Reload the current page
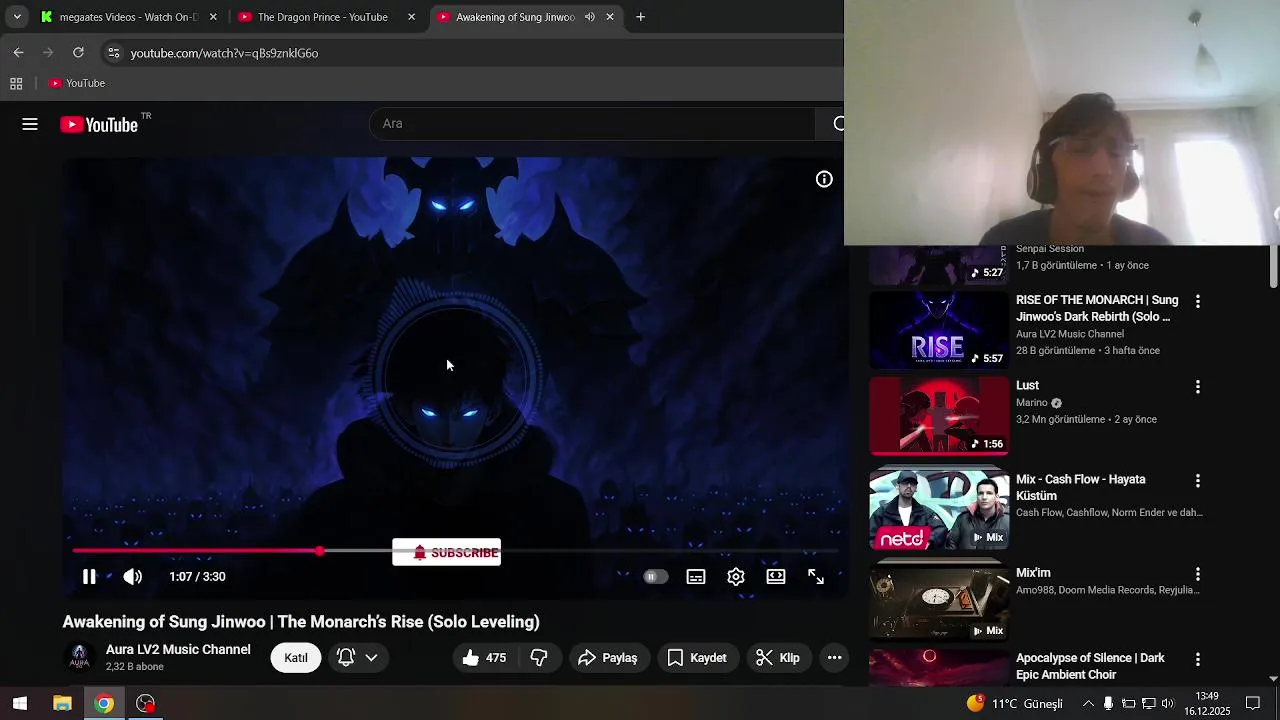This screenshot has height=720, width=1280. tap(78, 52)
